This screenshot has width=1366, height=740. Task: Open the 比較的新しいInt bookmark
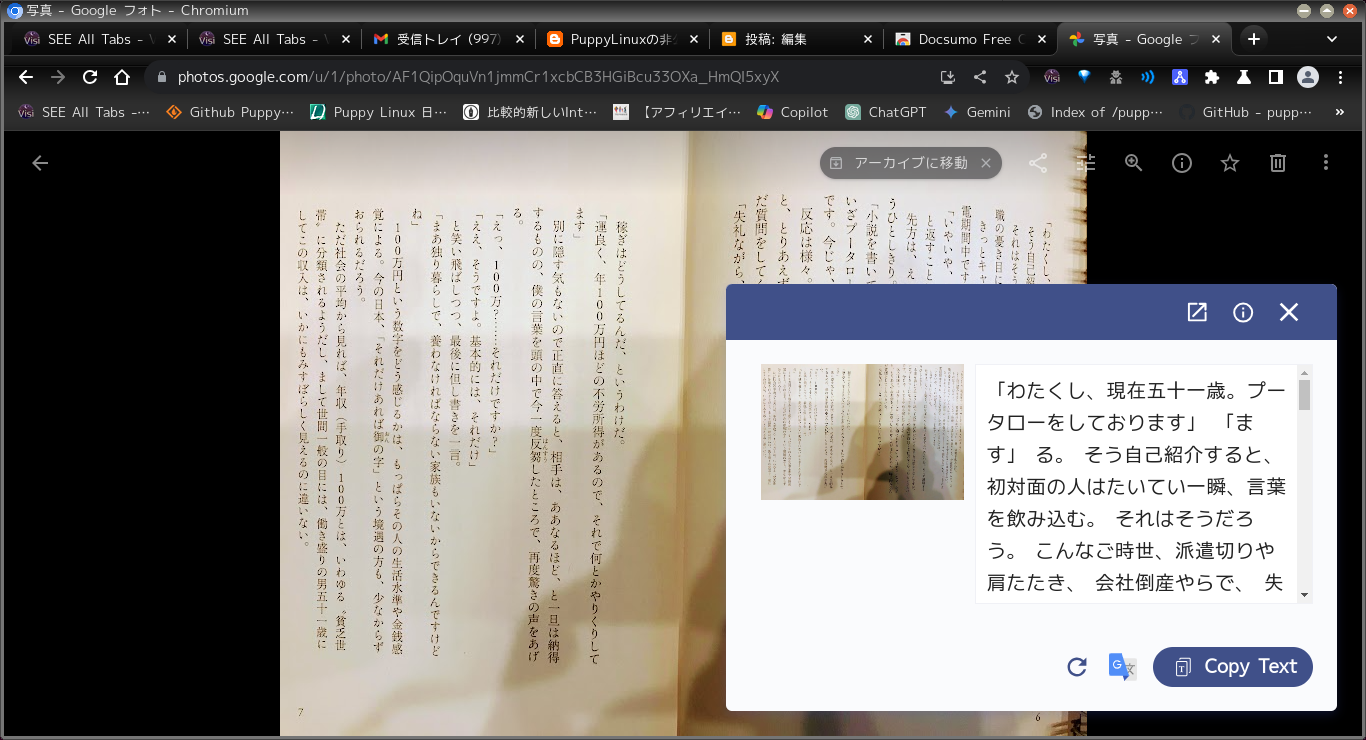pyautogui.click(x=530, y=112)
